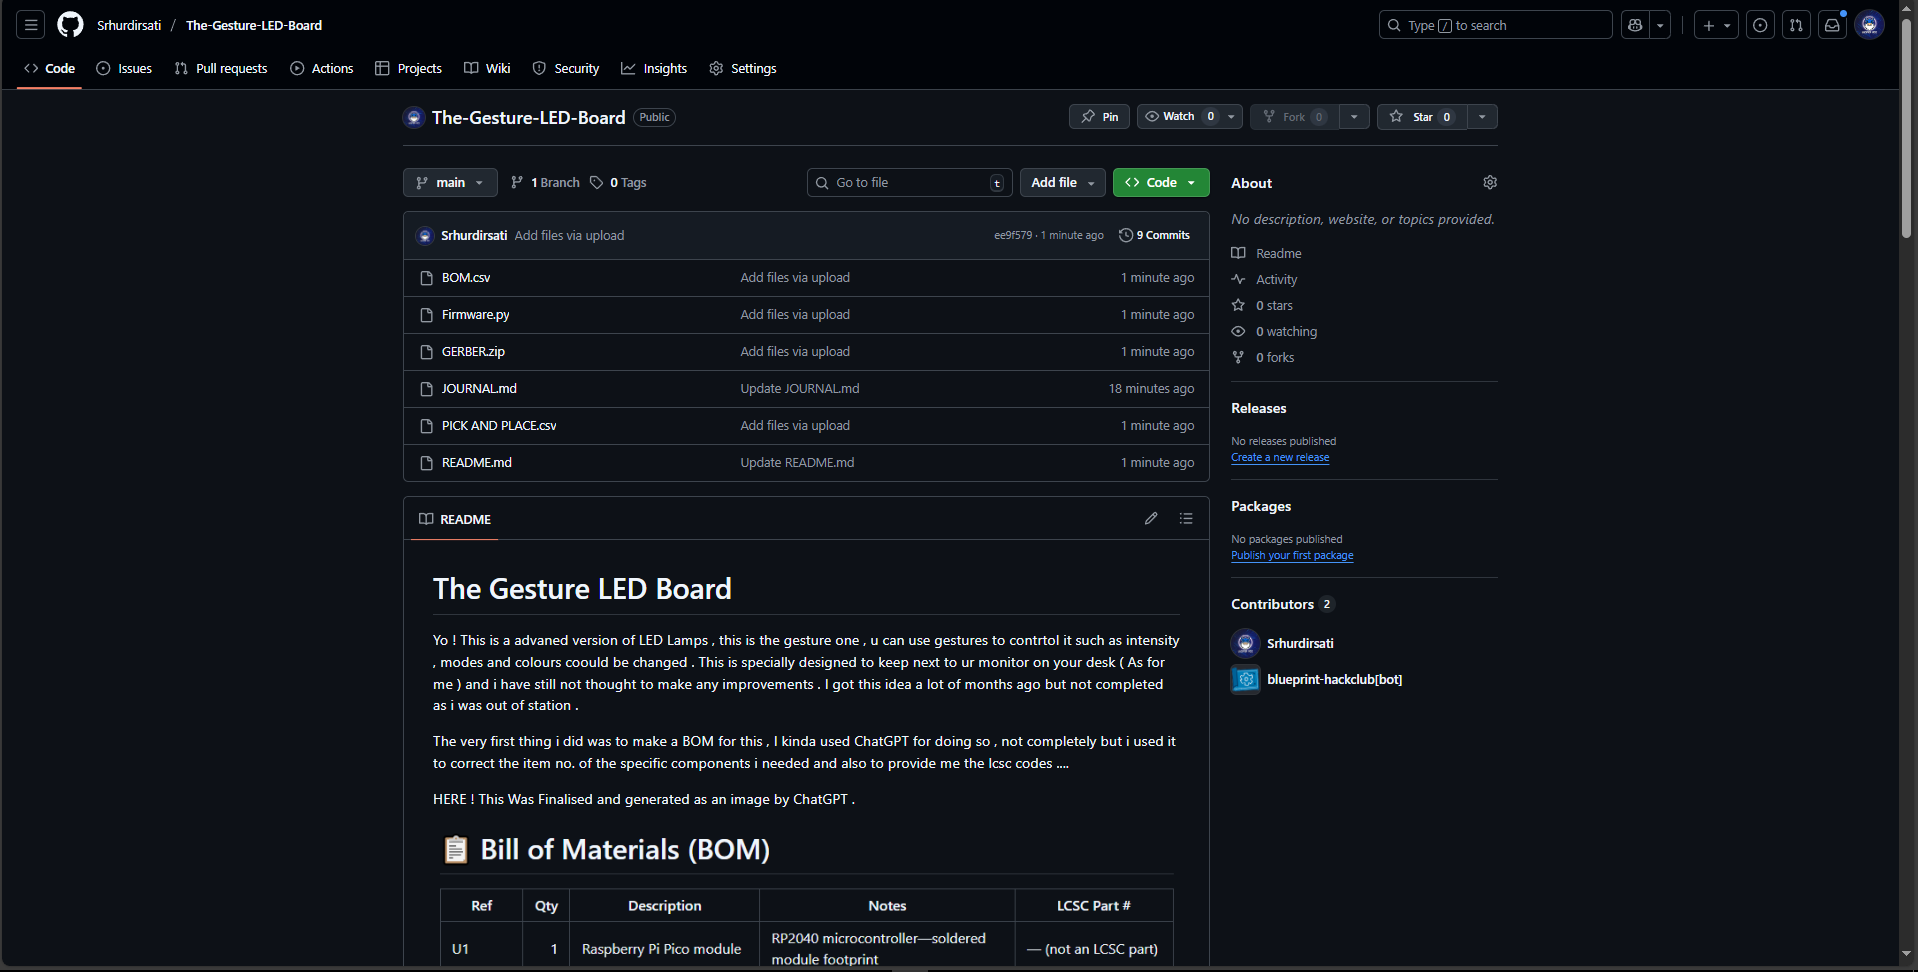
Task: Click the Create a new release link
Action: [x=1280, y=457]
